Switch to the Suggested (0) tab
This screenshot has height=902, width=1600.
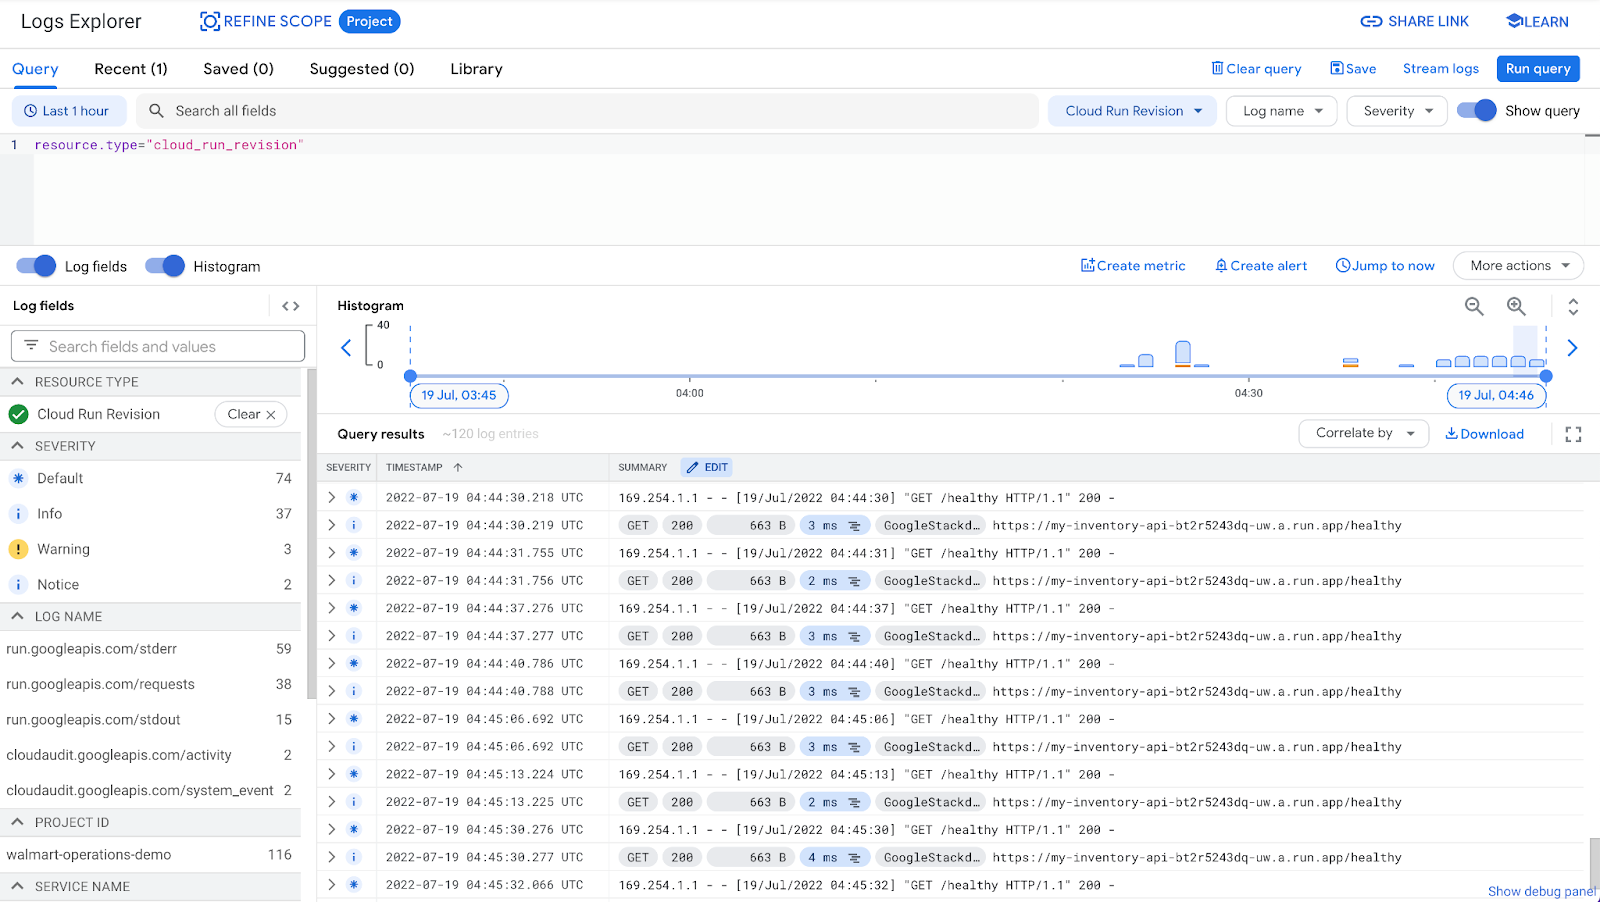pyautogui.click(x=362, y=69)
